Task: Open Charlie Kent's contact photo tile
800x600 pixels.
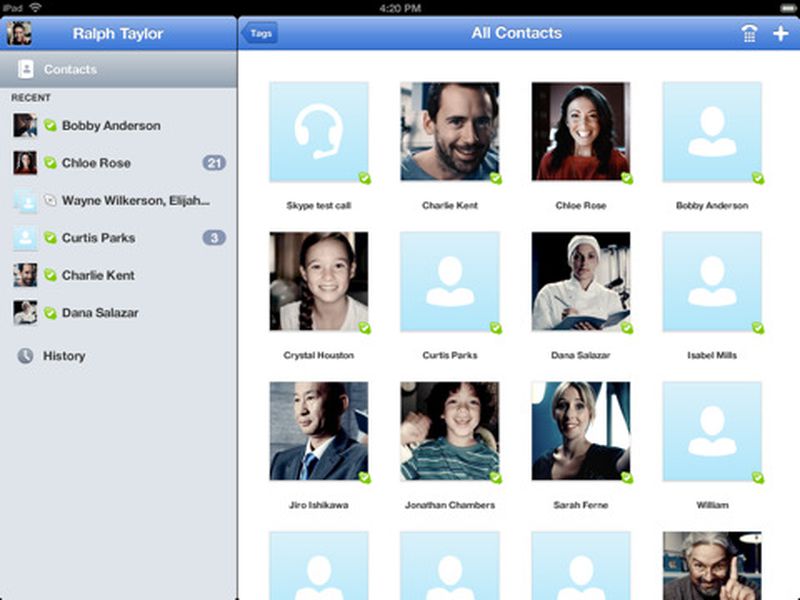Action: [x=449, y=131]
